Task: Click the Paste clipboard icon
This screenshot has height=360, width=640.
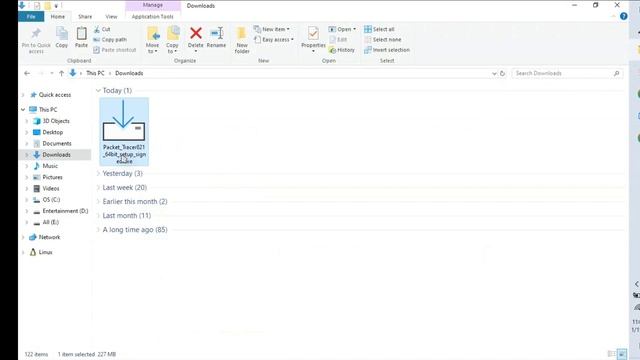Action: pos(81,34)
